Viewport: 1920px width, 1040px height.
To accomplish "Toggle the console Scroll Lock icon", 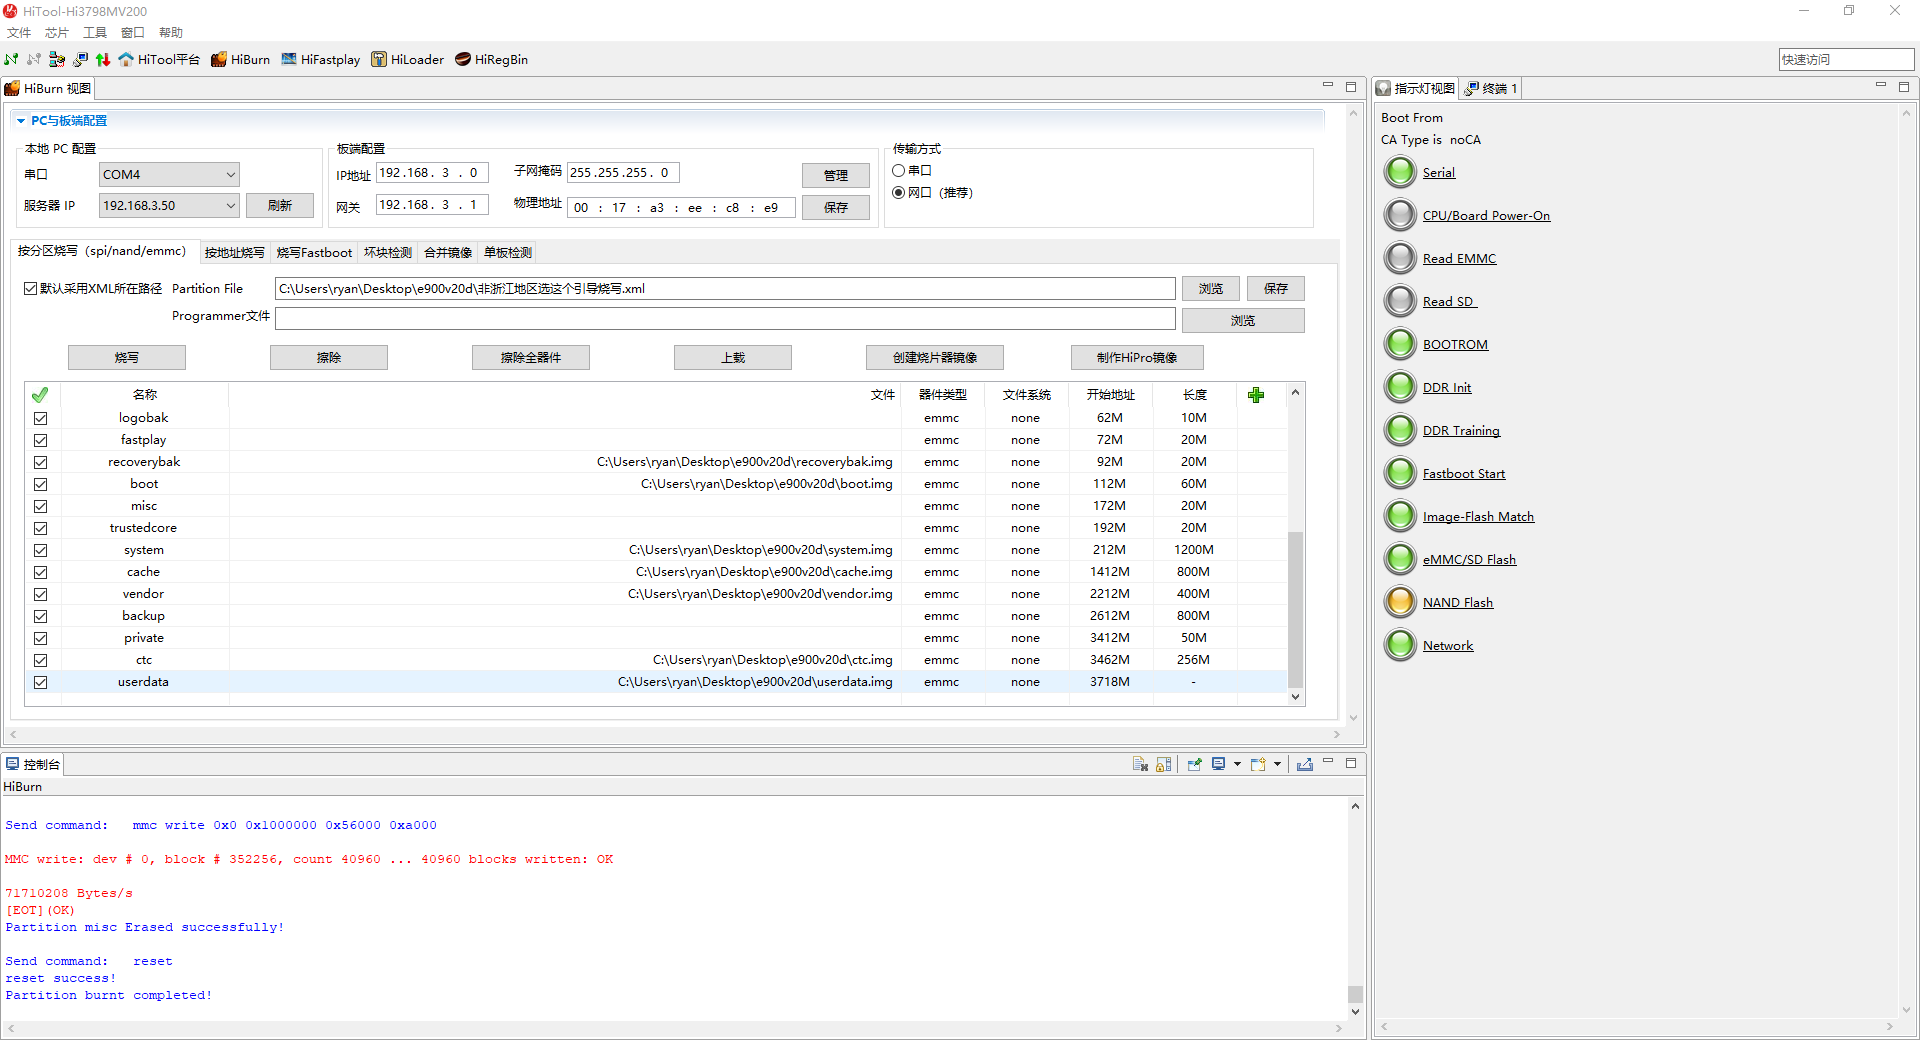I will point(1164,764).
